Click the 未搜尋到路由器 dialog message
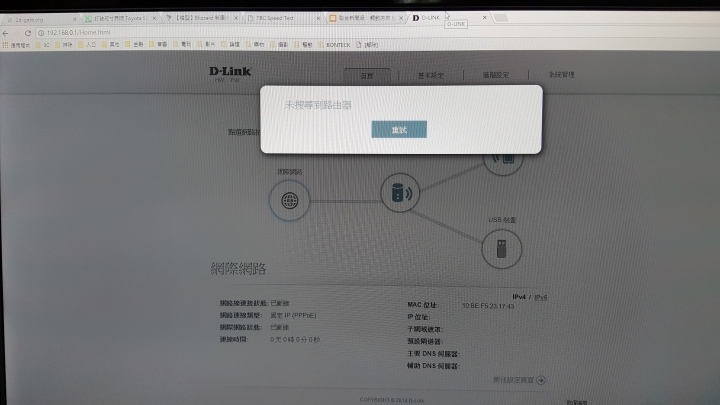 [318, 105]
